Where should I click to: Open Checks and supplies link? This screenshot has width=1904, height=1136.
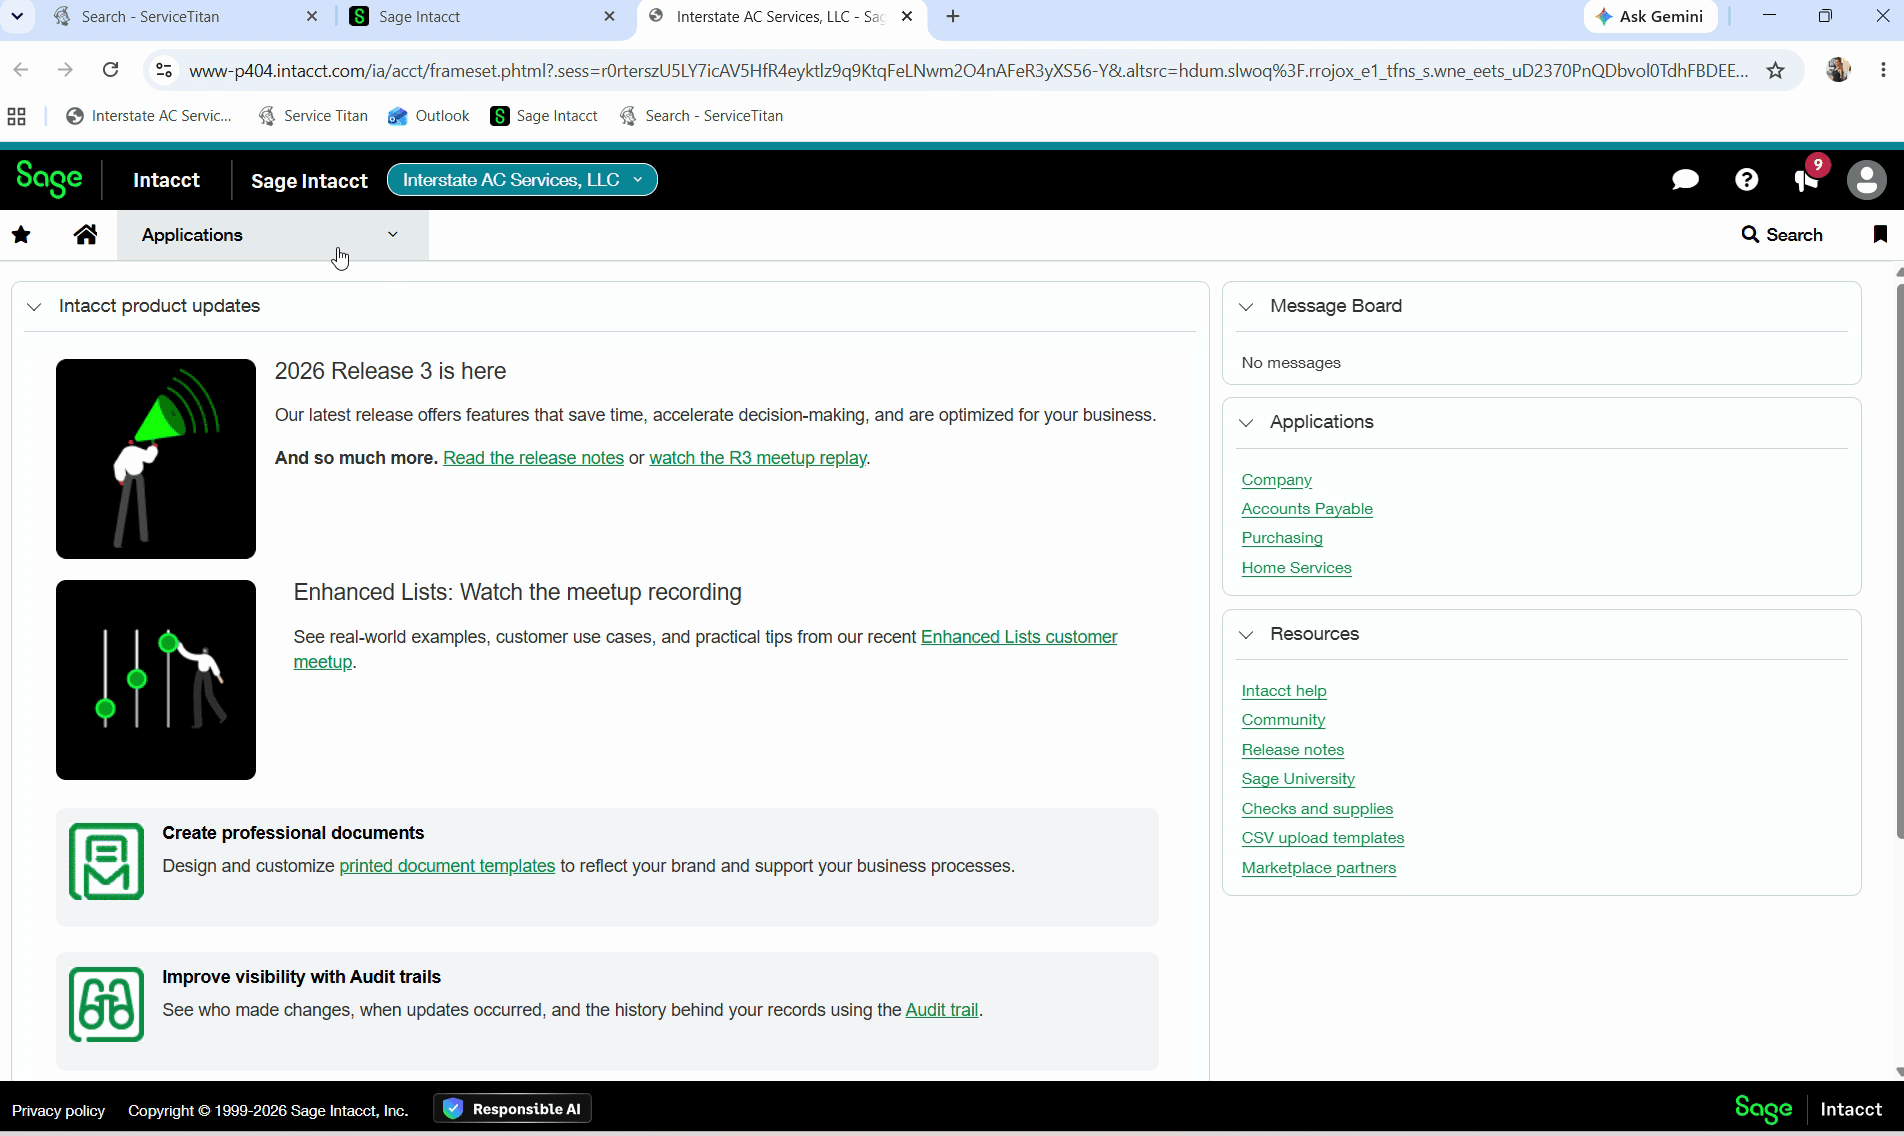1316,809
